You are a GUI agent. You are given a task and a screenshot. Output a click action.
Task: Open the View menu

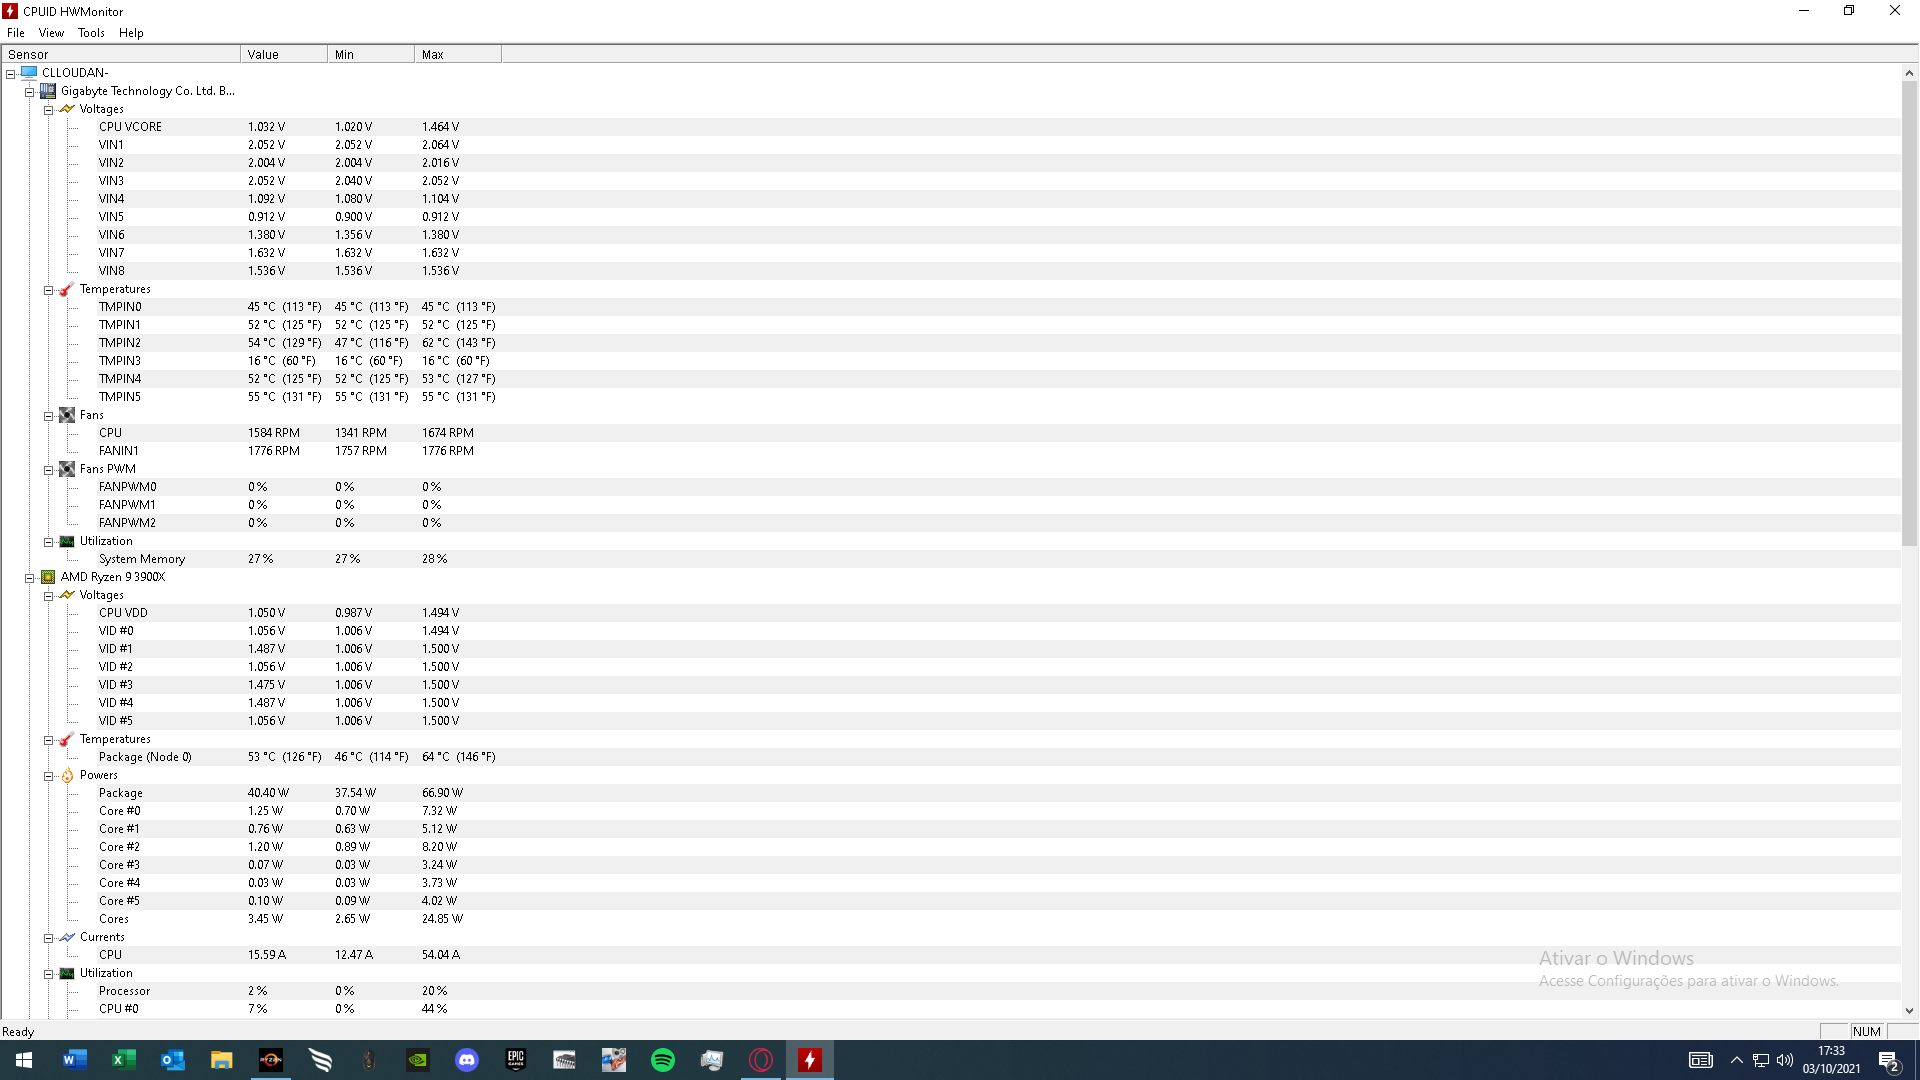51,32
